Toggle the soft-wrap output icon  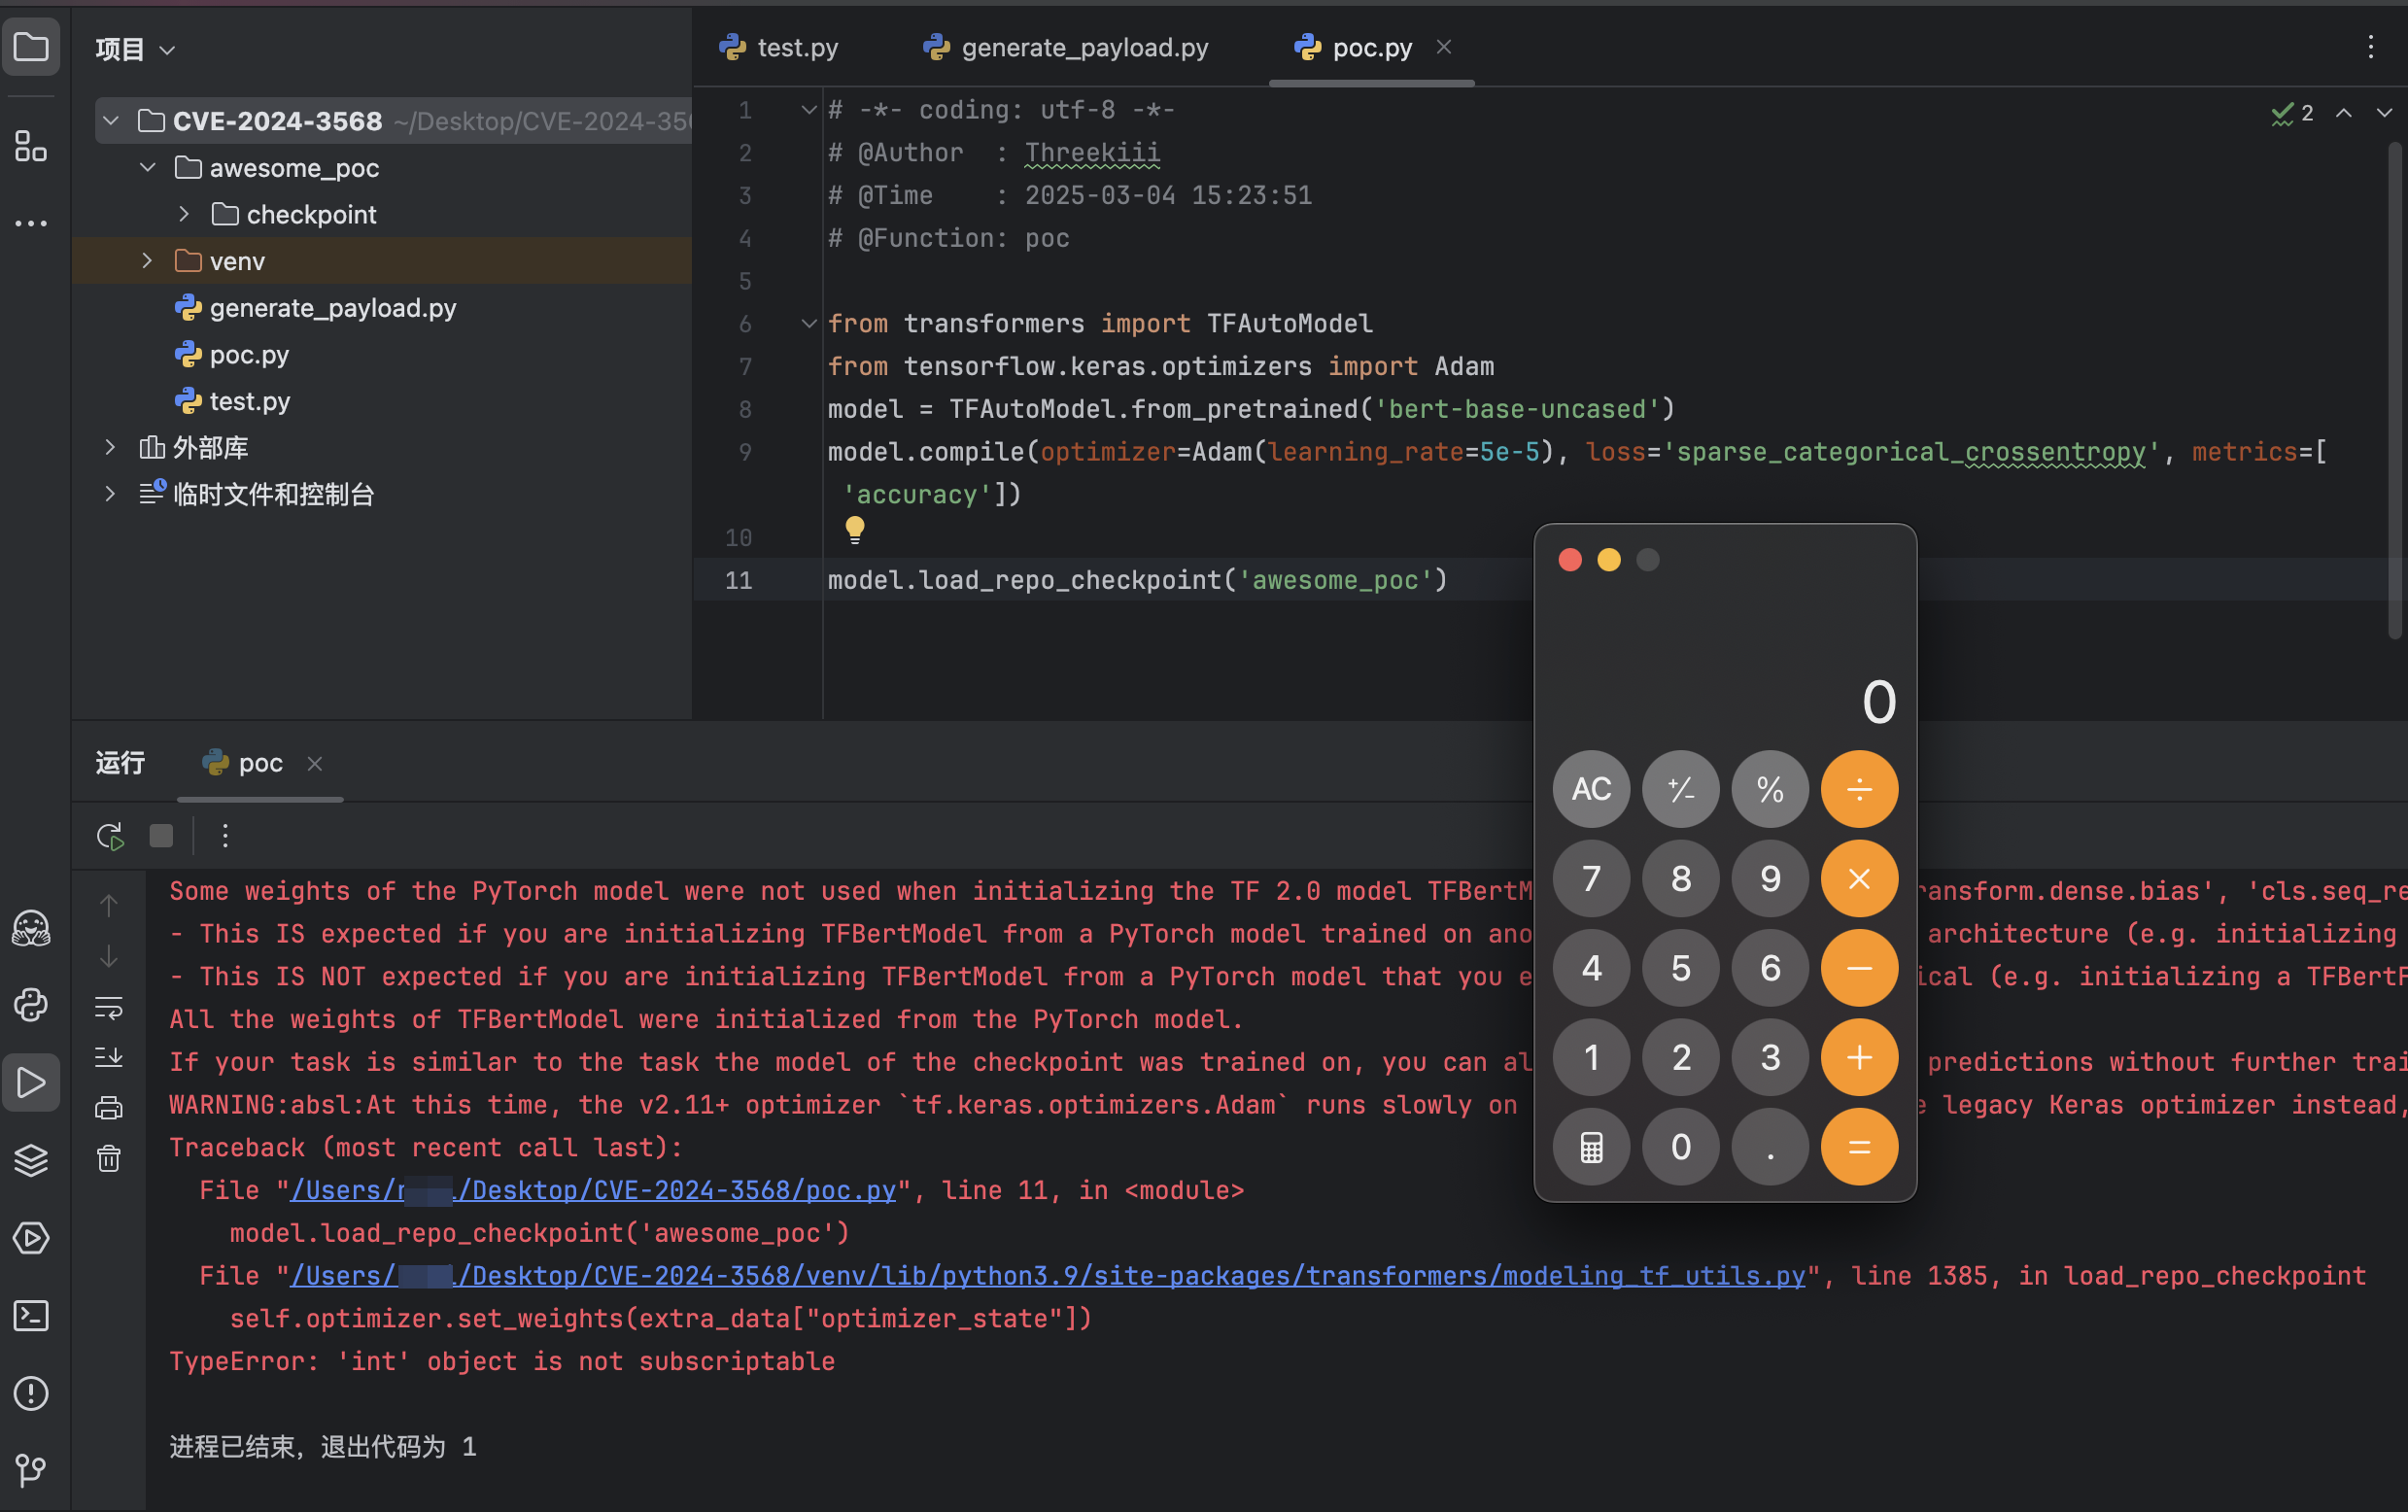(x=109, y=1007)
